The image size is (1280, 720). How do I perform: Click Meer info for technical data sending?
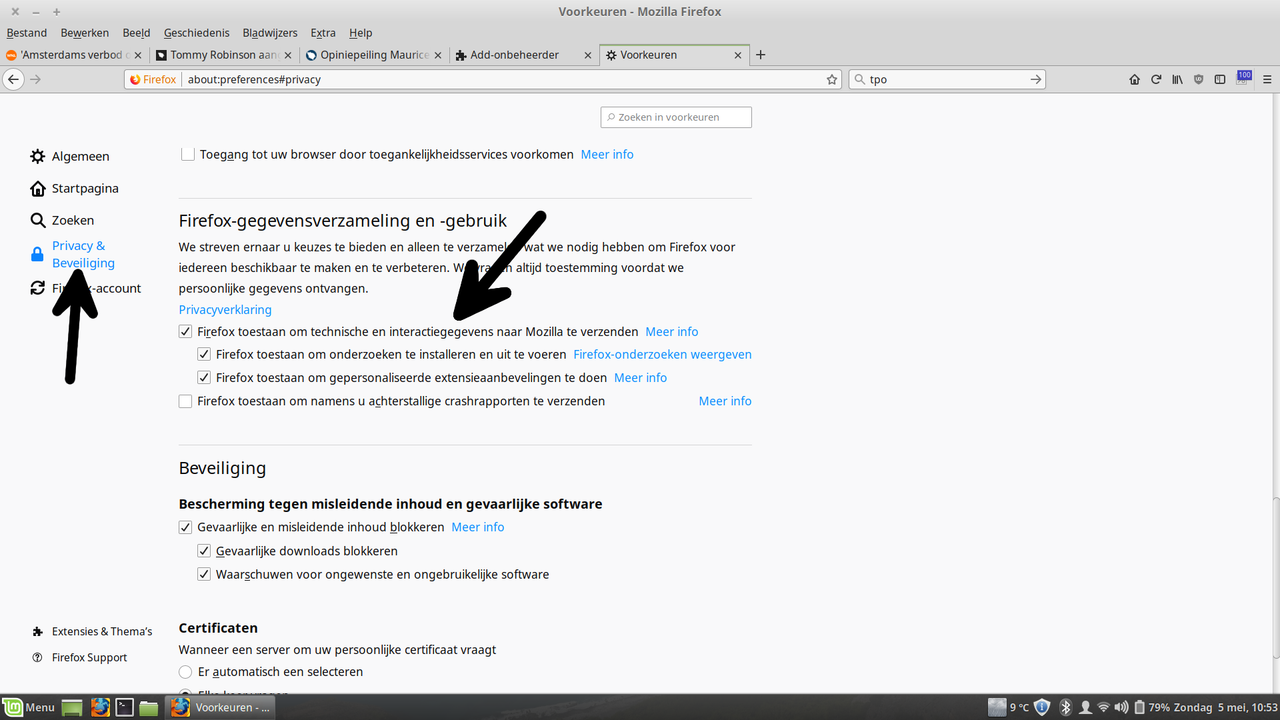tap(672, 331)
